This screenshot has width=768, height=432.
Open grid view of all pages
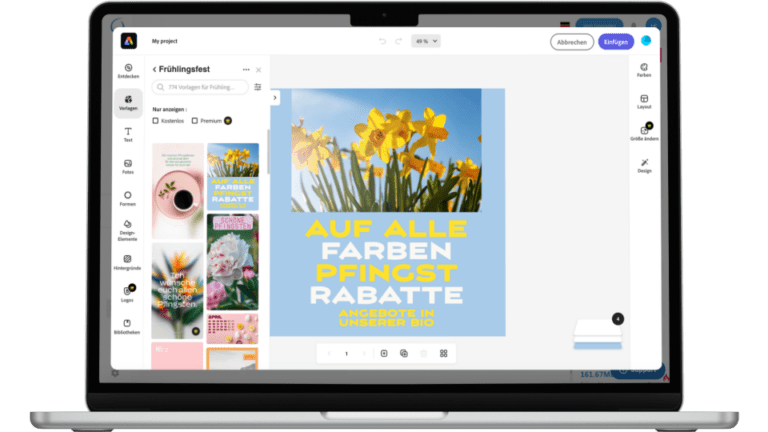[444, 353]
